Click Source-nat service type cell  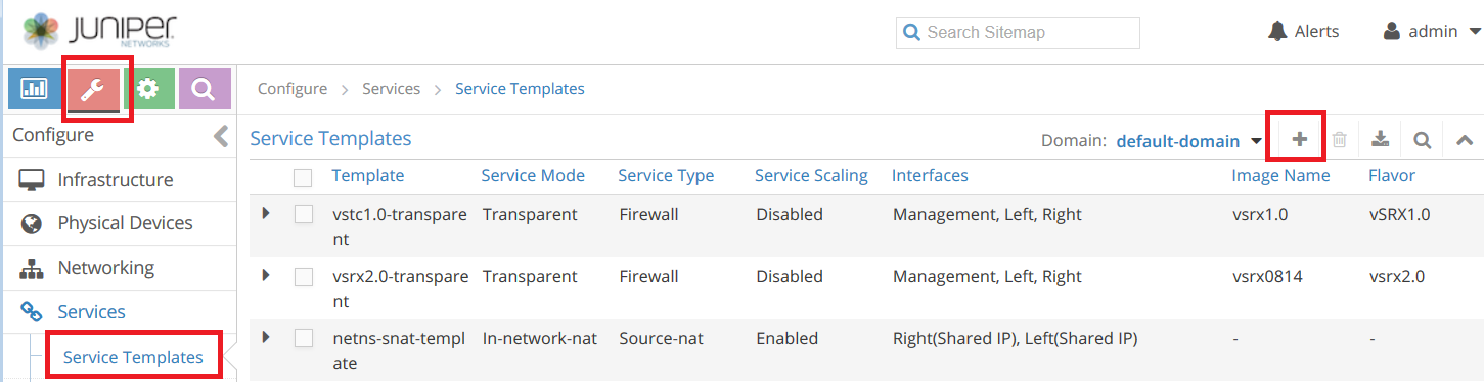[661, 339]
